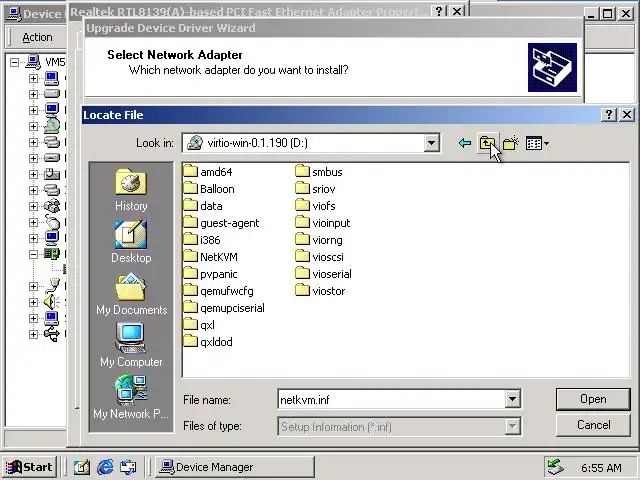Click Show Desktop quick launch icon

[x=82, y=467]
